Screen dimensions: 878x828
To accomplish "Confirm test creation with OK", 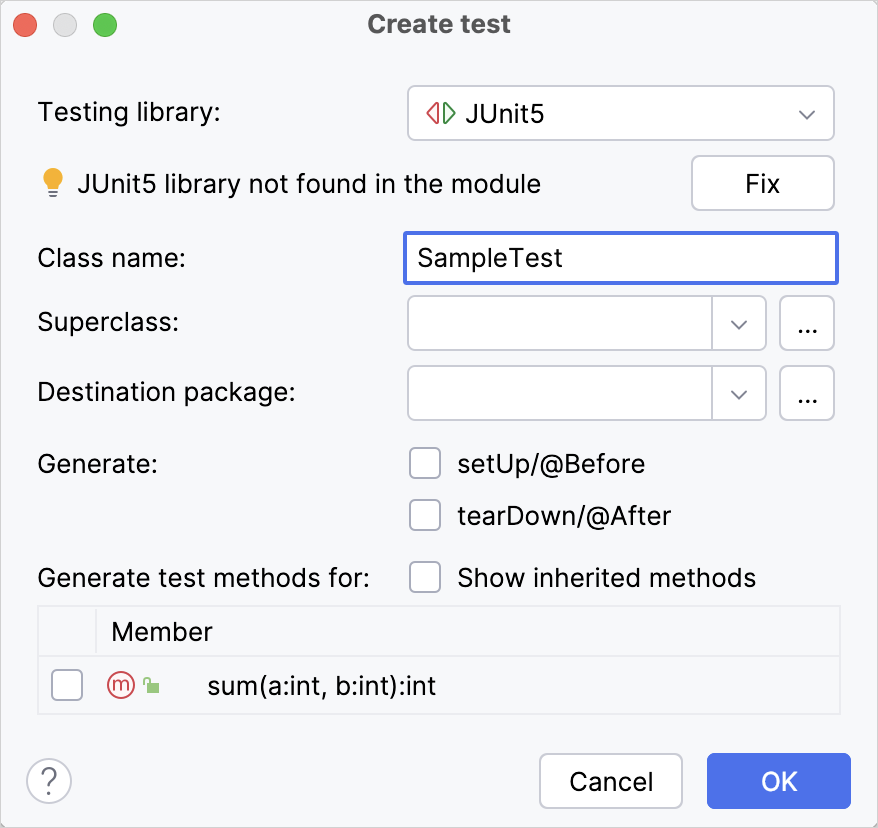I will 778,781.
